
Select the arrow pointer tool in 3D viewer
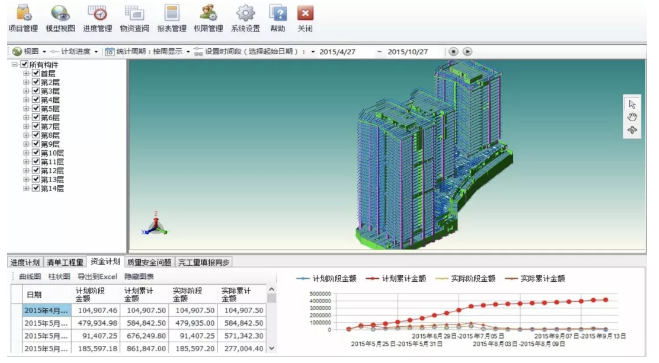632,104
